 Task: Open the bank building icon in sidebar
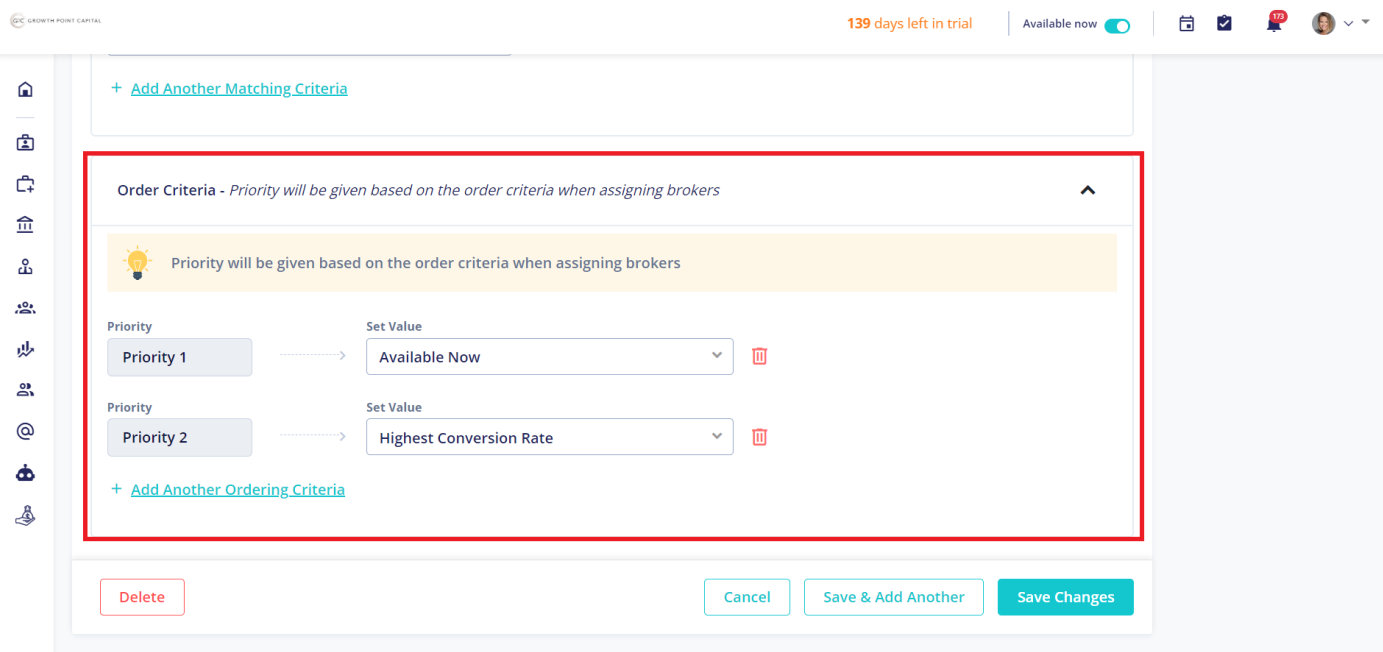tap(25, 225)
